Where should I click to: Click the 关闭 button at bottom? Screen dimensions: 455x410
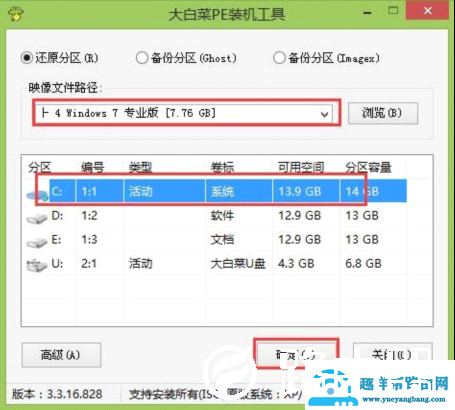click(x=393, y=354)
